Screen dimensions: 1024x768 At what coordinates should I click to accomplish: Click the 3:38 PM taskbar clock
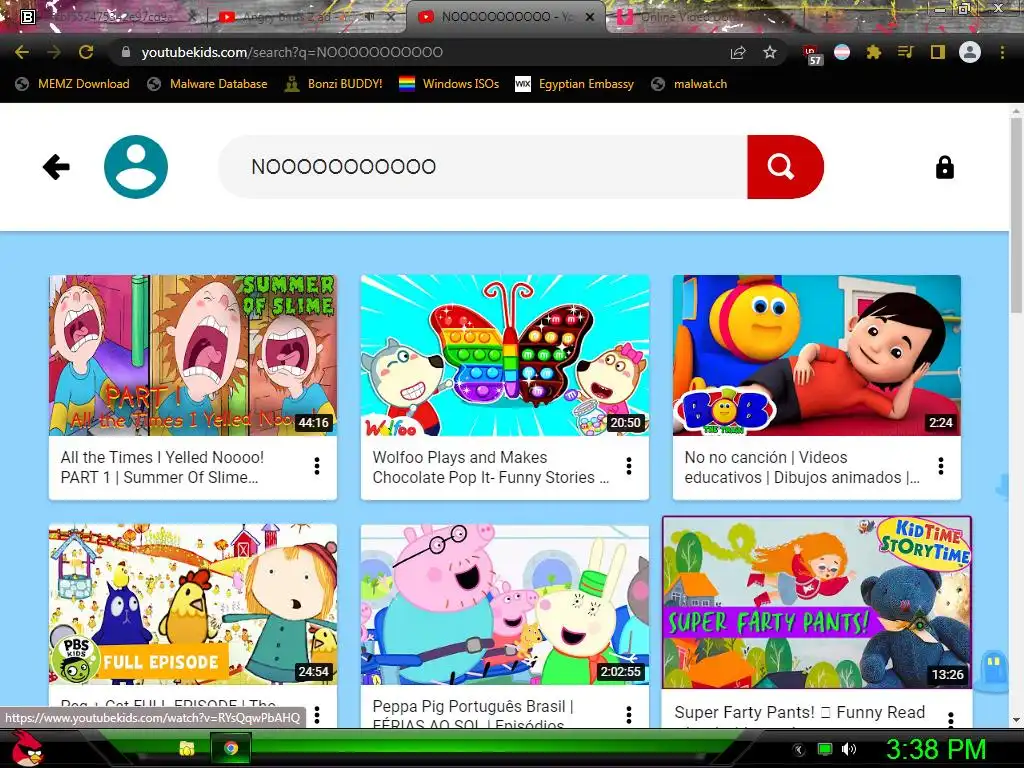coord(936,748)
